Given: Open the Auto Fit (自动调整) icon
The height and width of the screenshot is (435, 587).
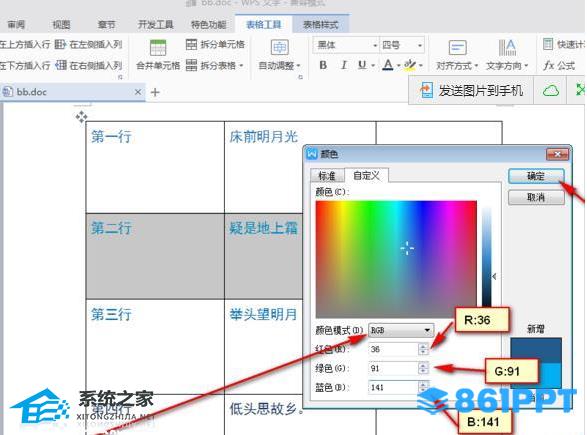Looking at the screenshot, I should 279,48.
